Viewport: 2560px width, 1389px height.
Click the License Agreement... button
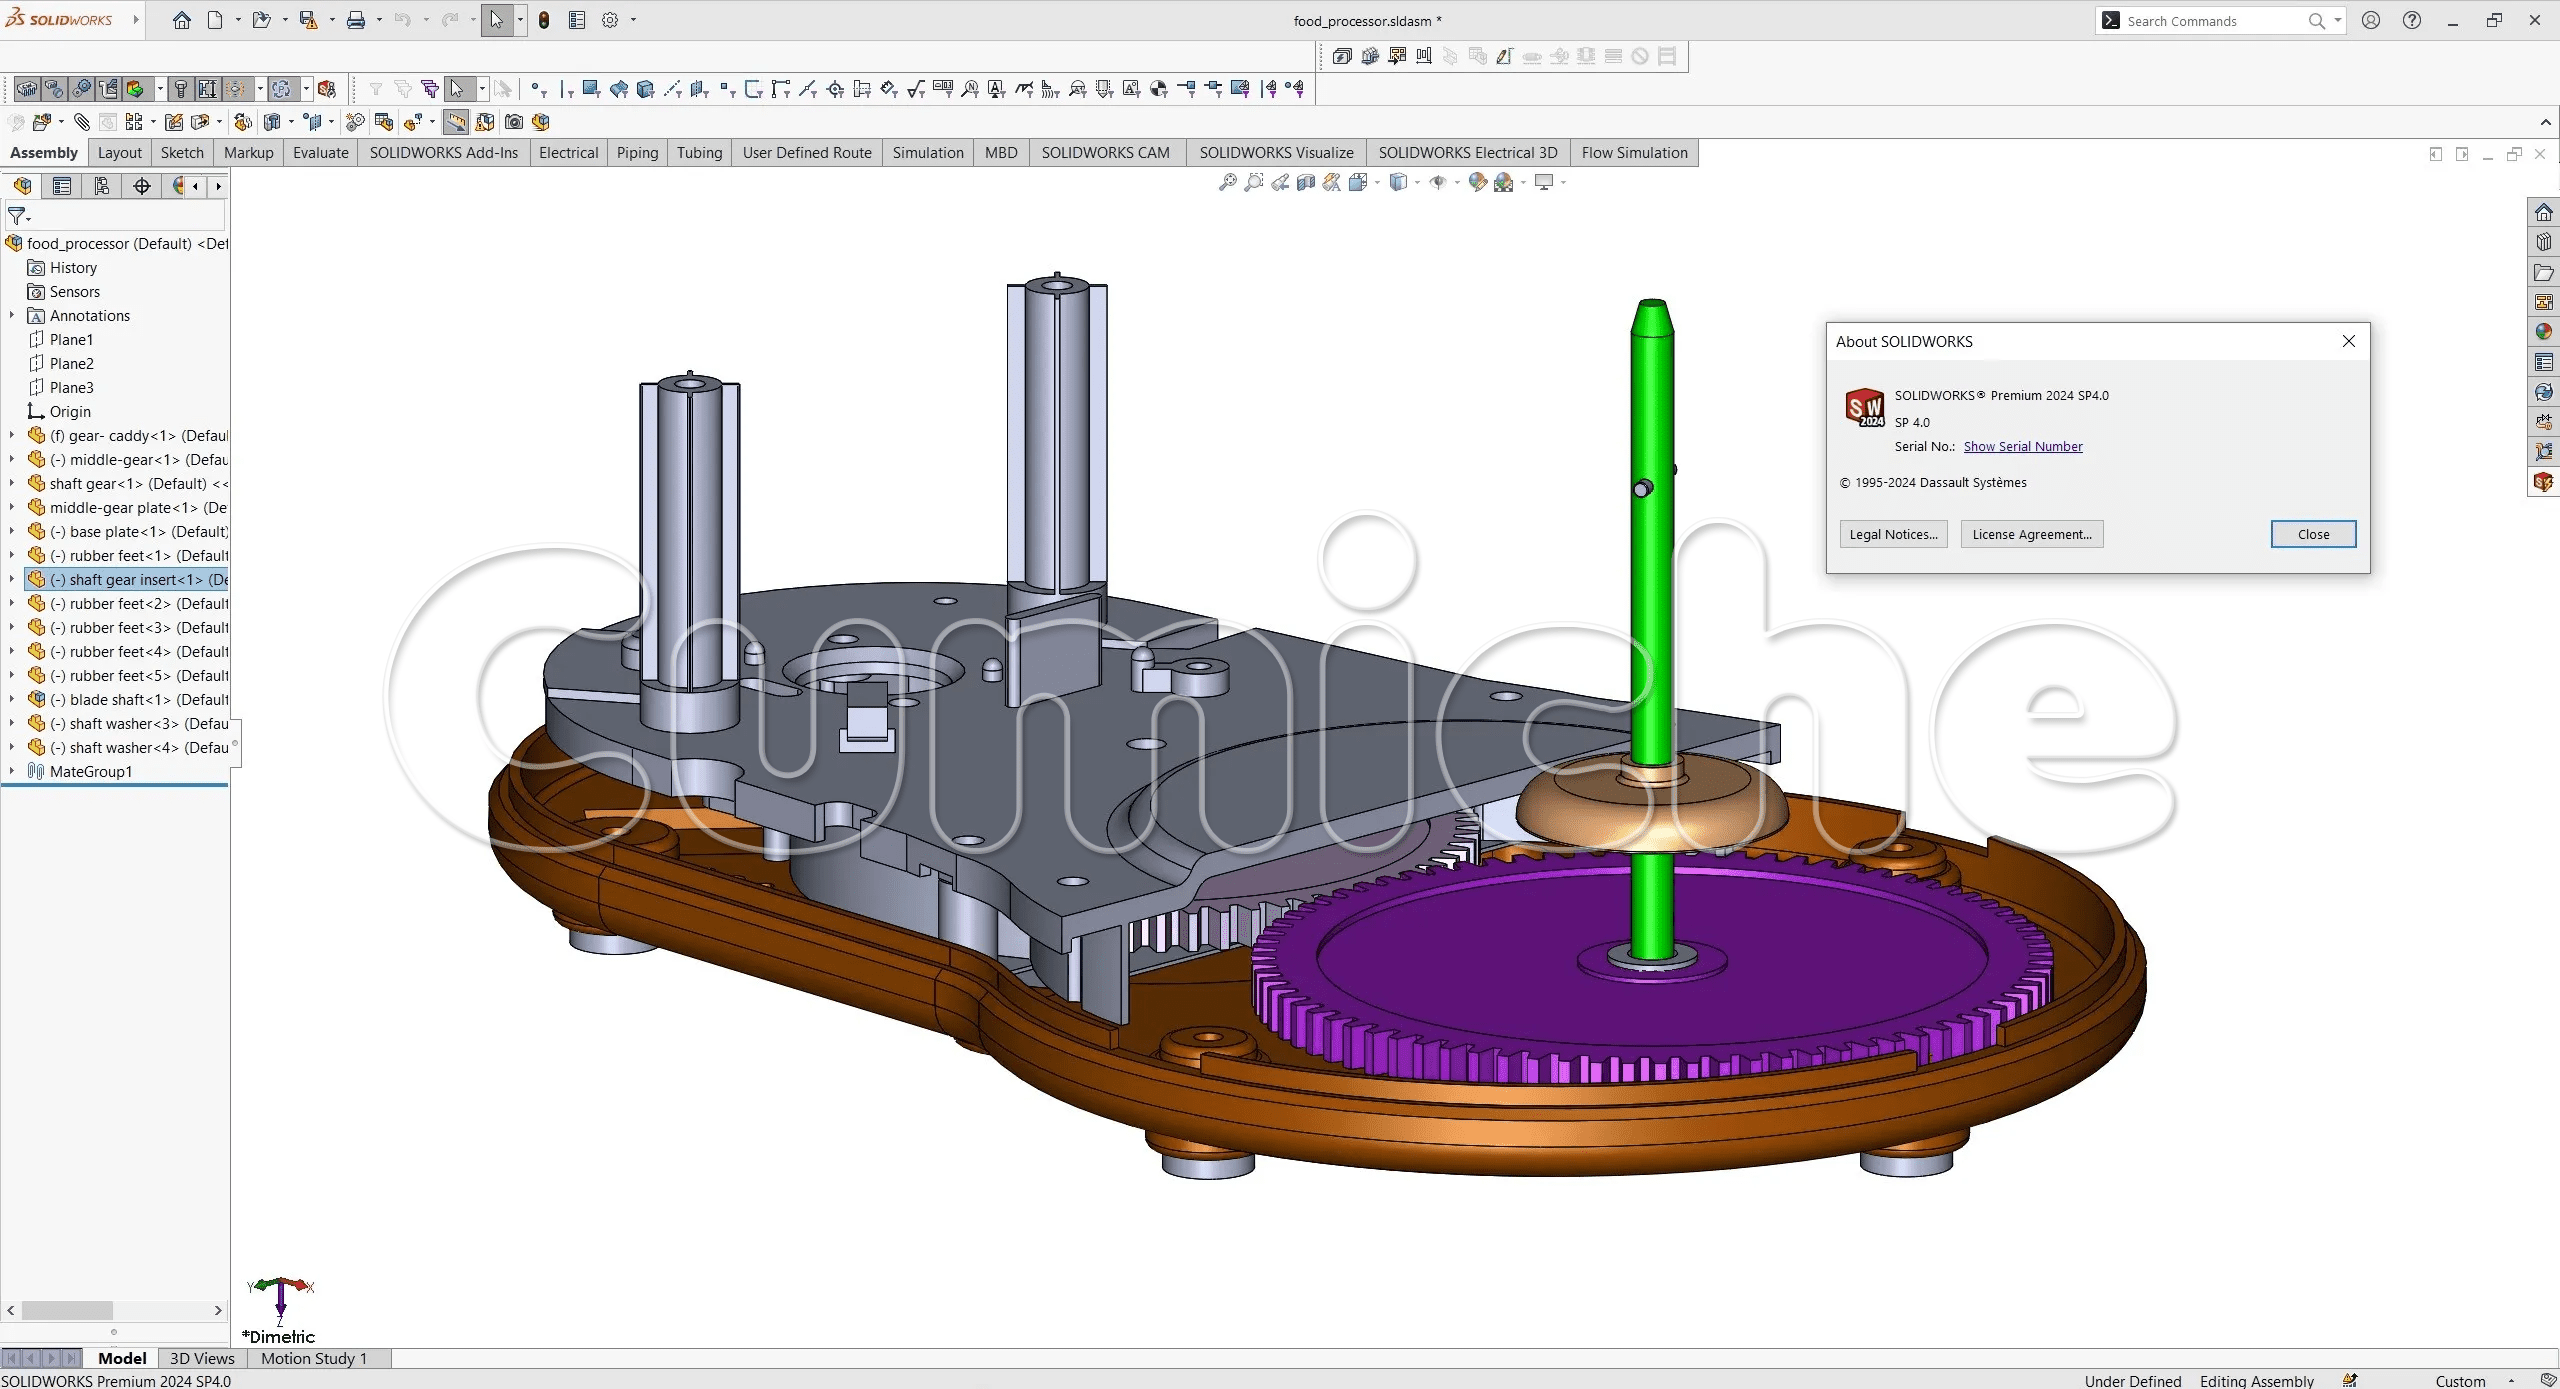click(2032, 534)
